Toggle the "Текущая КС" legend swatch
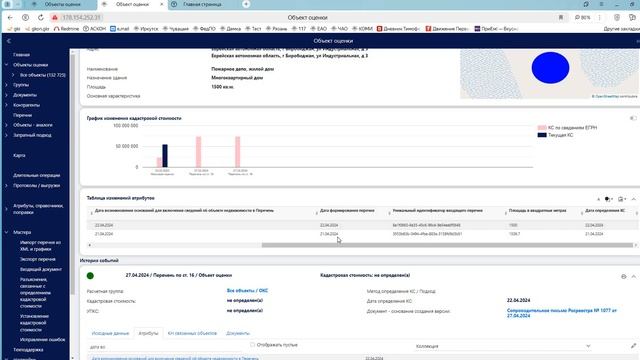 542,135
